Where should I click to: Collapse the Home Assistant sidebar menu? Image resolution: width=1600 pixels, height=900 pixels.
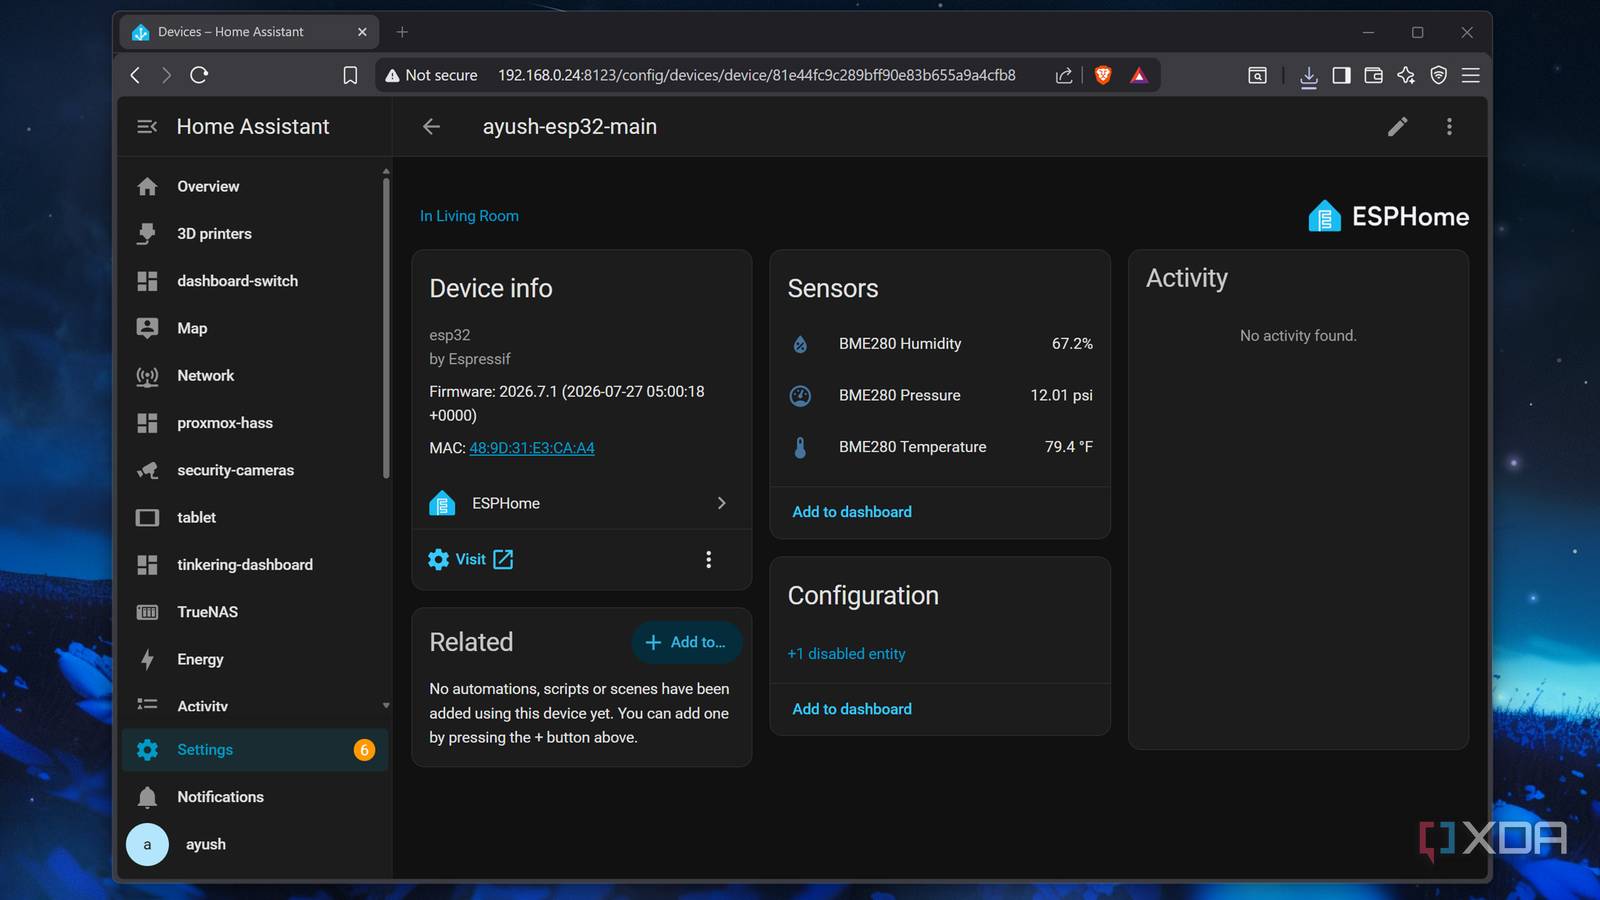point(147,127)
